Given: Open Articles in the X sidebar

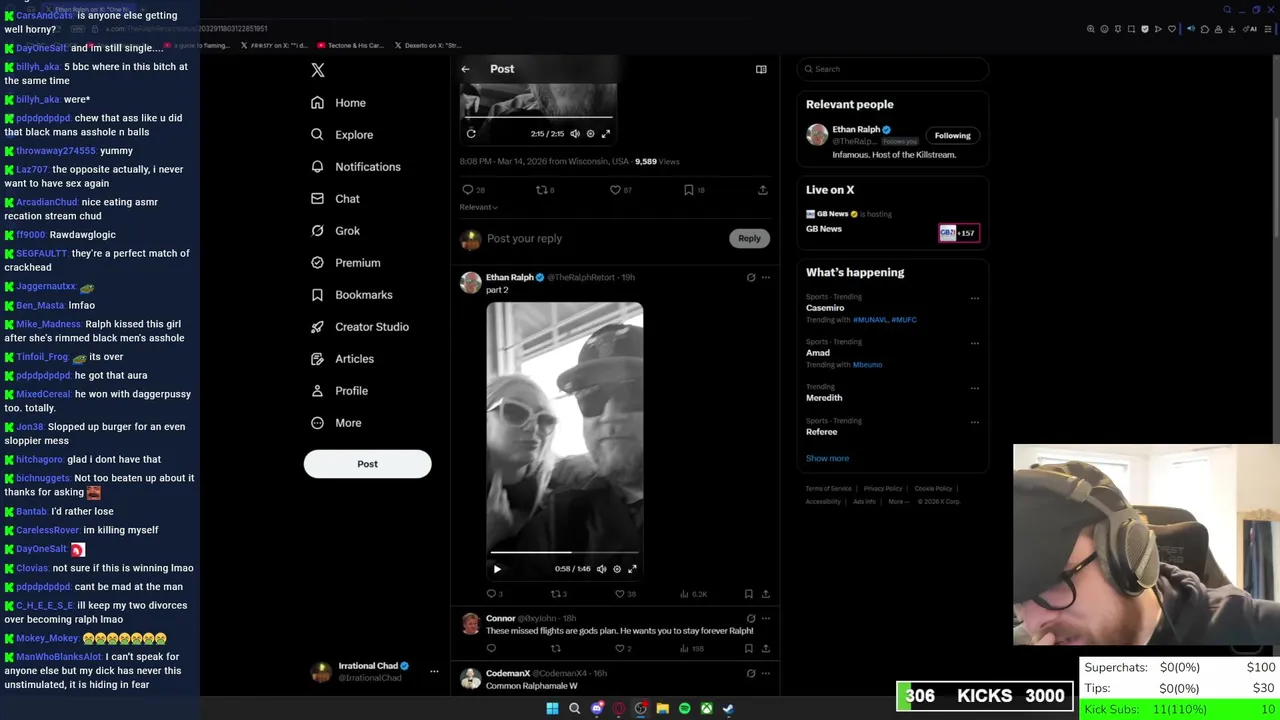Looking at the screenshot, I should click(x=342, y=359).
